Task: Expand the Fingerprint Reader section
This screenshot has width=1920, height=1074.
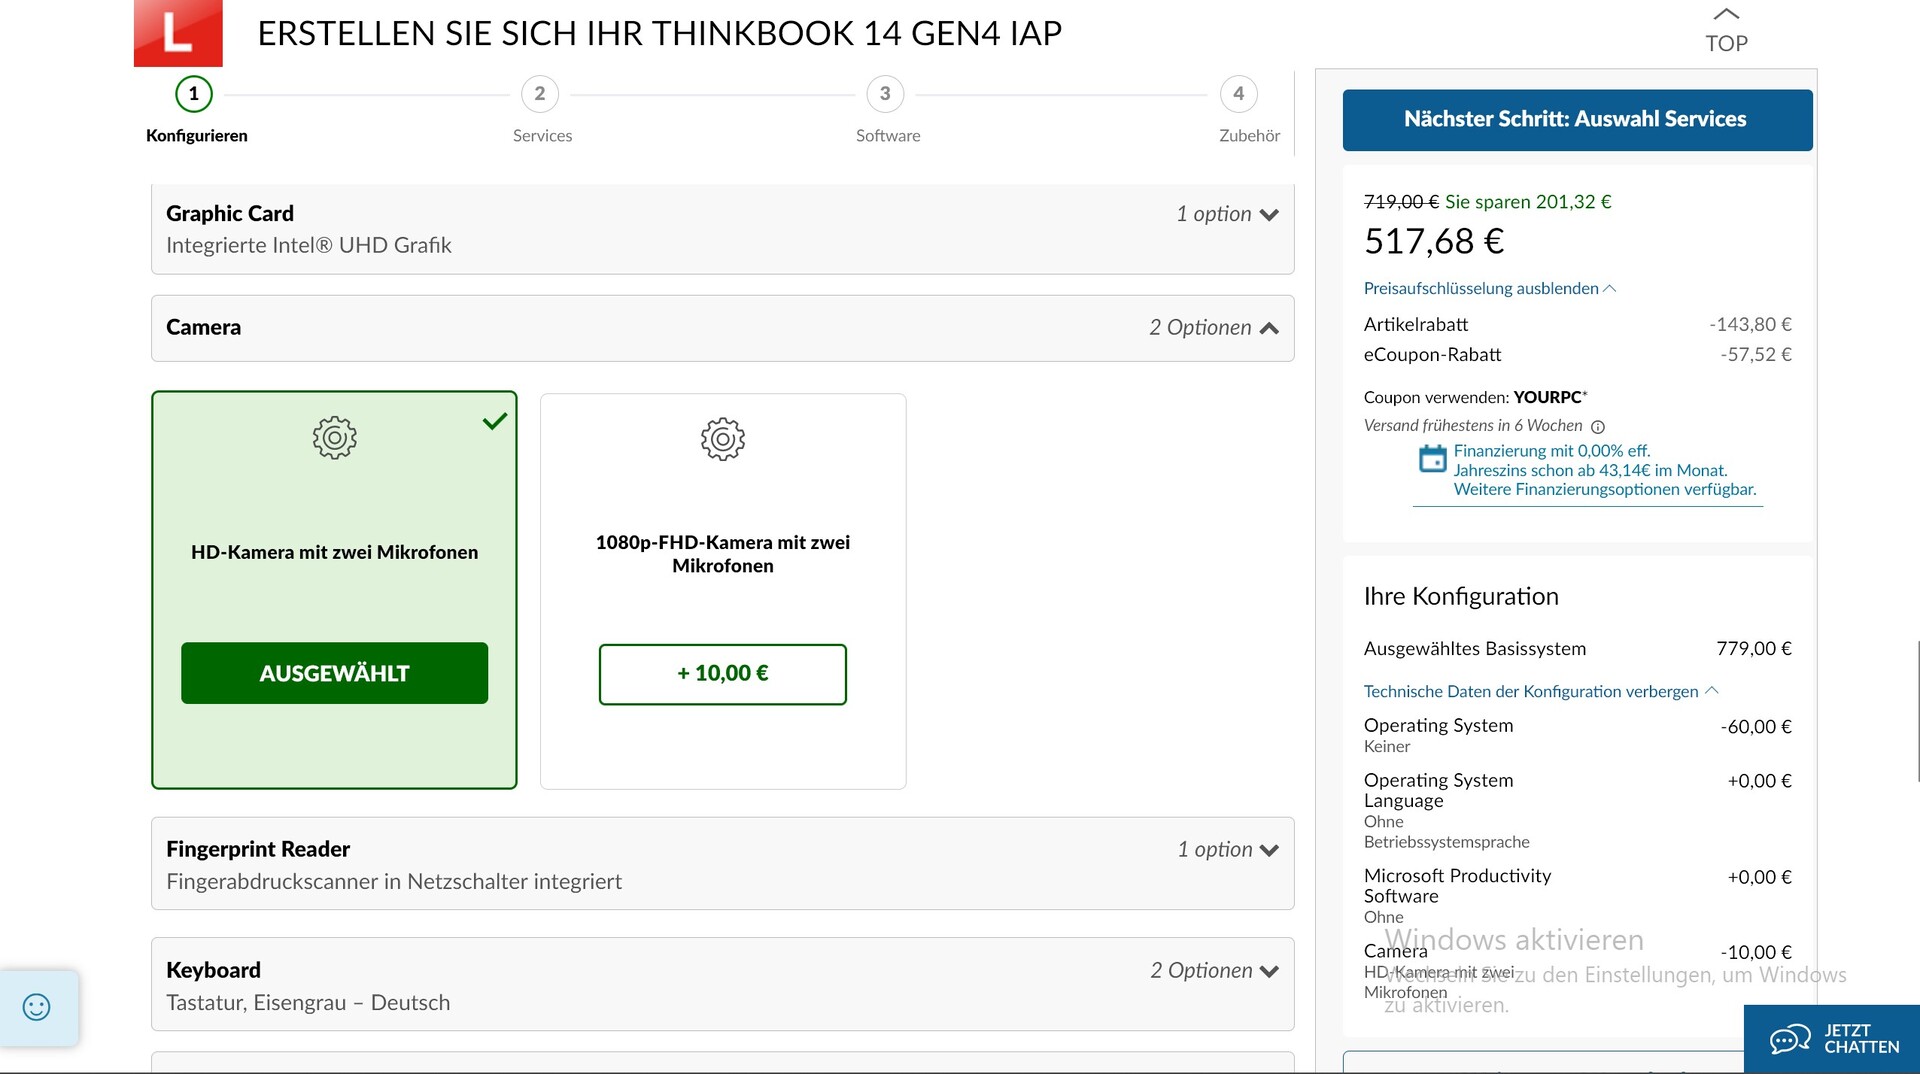Action: pyautogui.click(x=1269, y=850)
